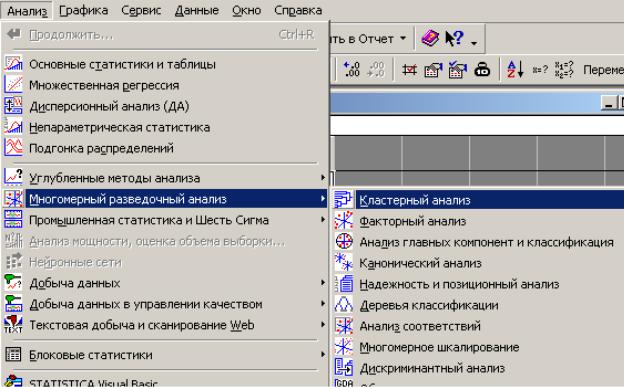Select the Подгонка распределений item
This screenshot has height=387, width=624.
[164, 148]
